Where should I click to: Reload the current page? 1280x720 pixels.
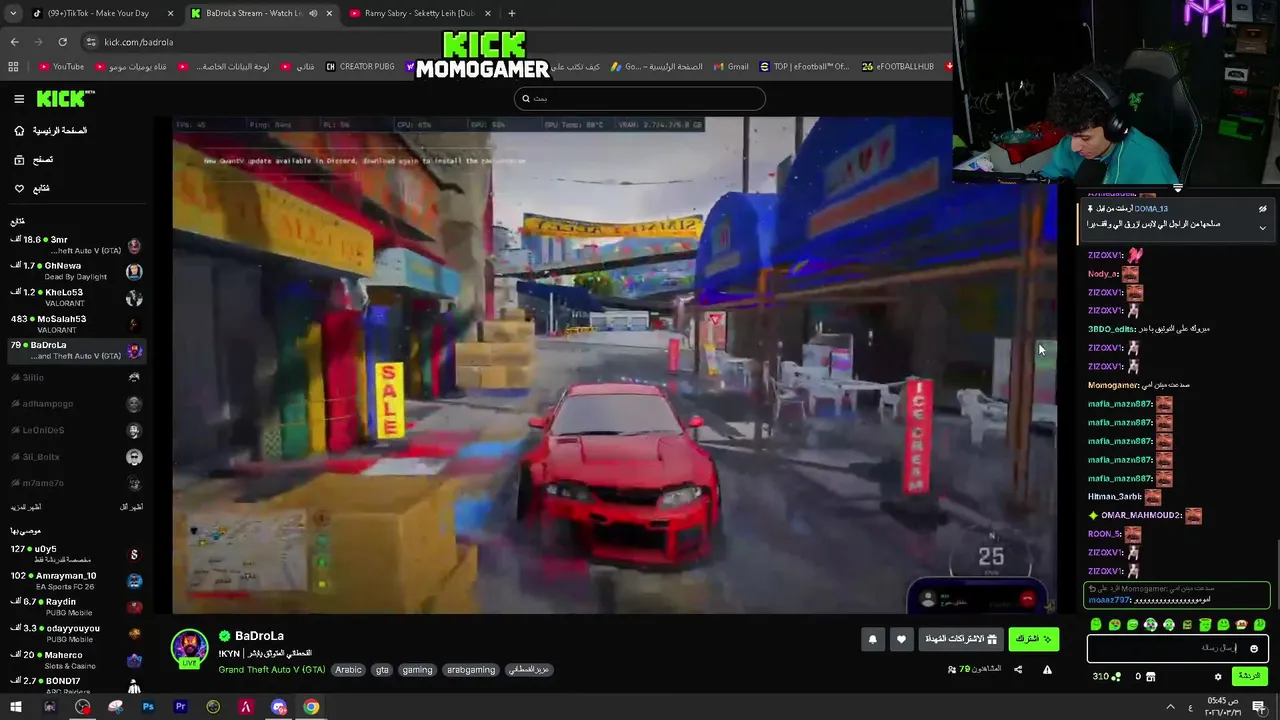pos(62,42)
